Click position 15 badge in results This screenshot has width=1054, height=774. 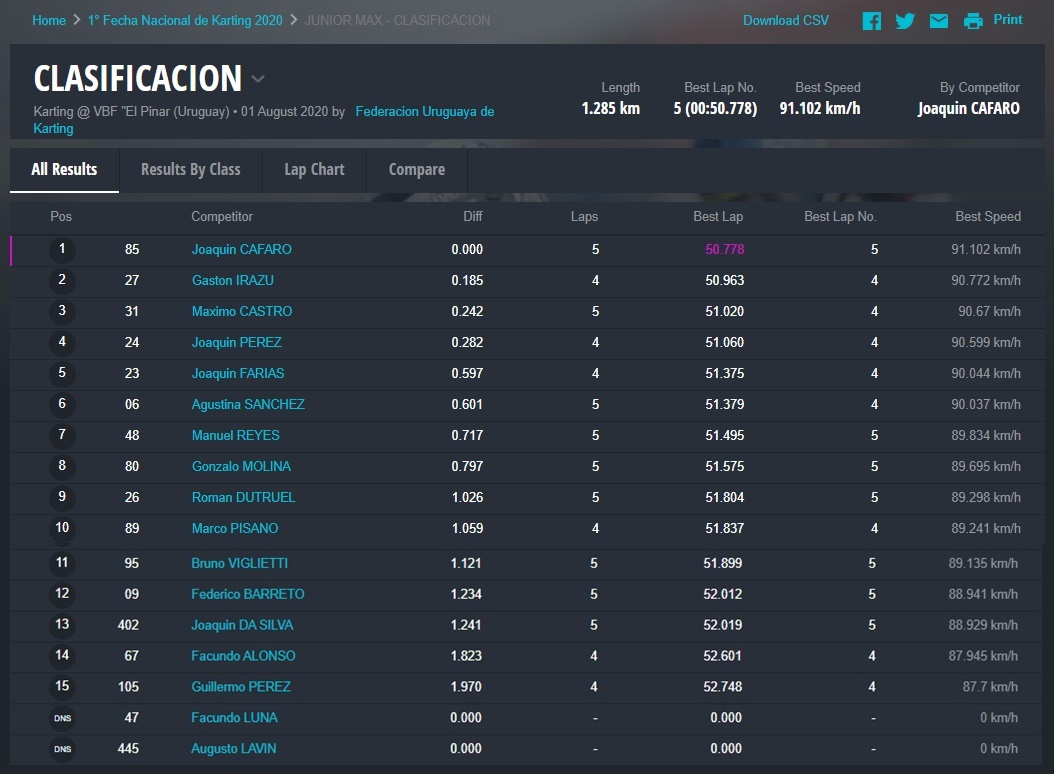62,687
